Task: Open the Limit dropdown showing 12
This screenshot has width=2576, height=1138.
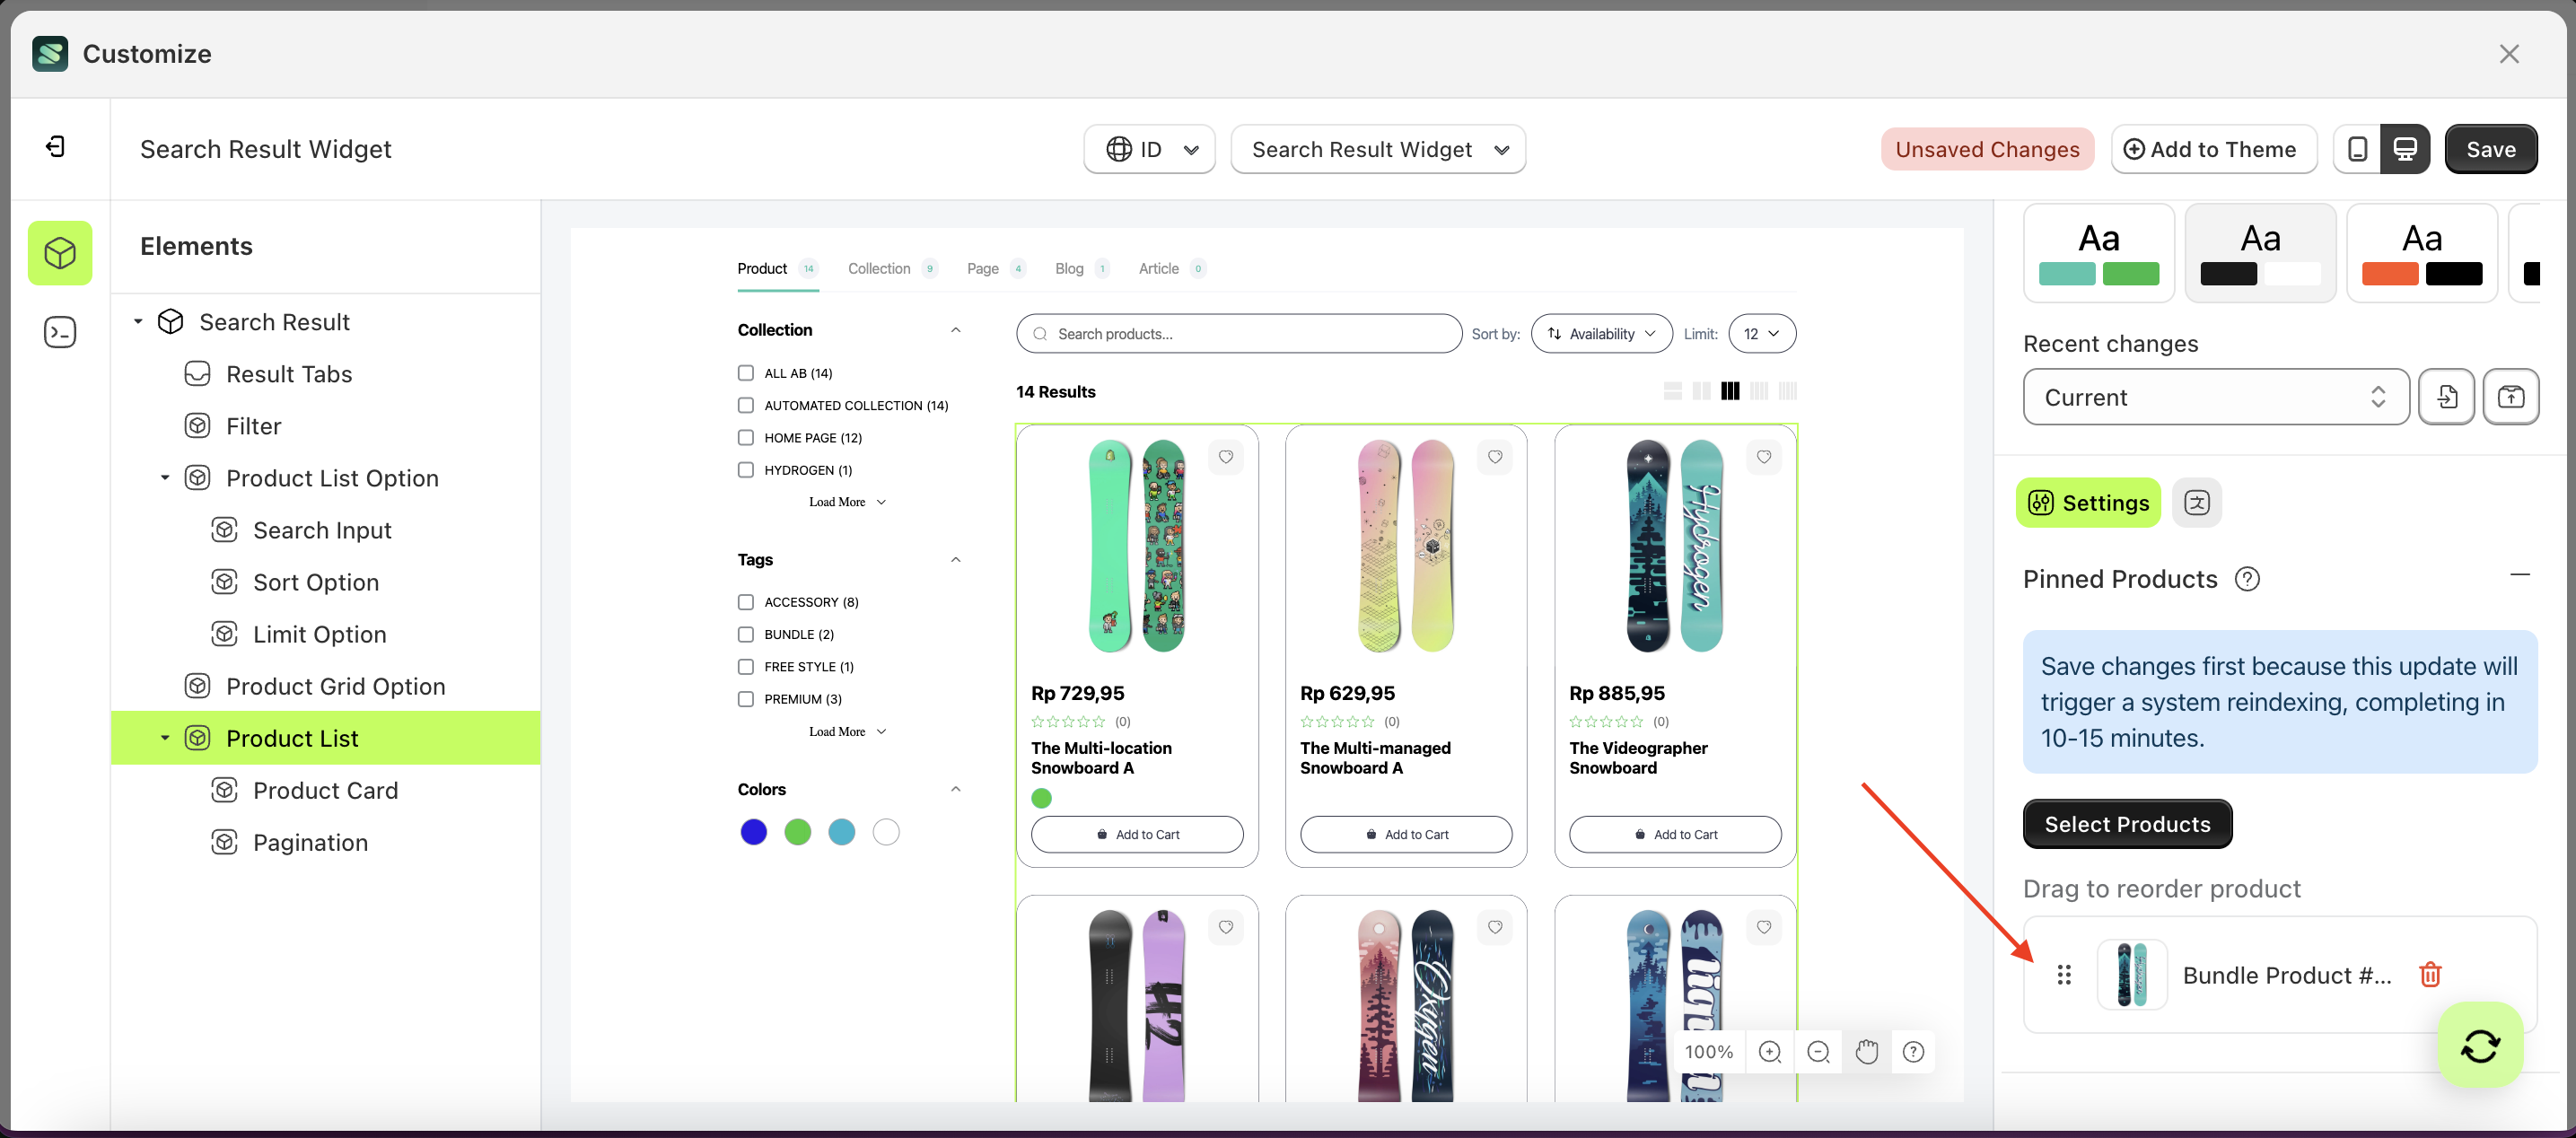Action: click(x=1761, y=333)
